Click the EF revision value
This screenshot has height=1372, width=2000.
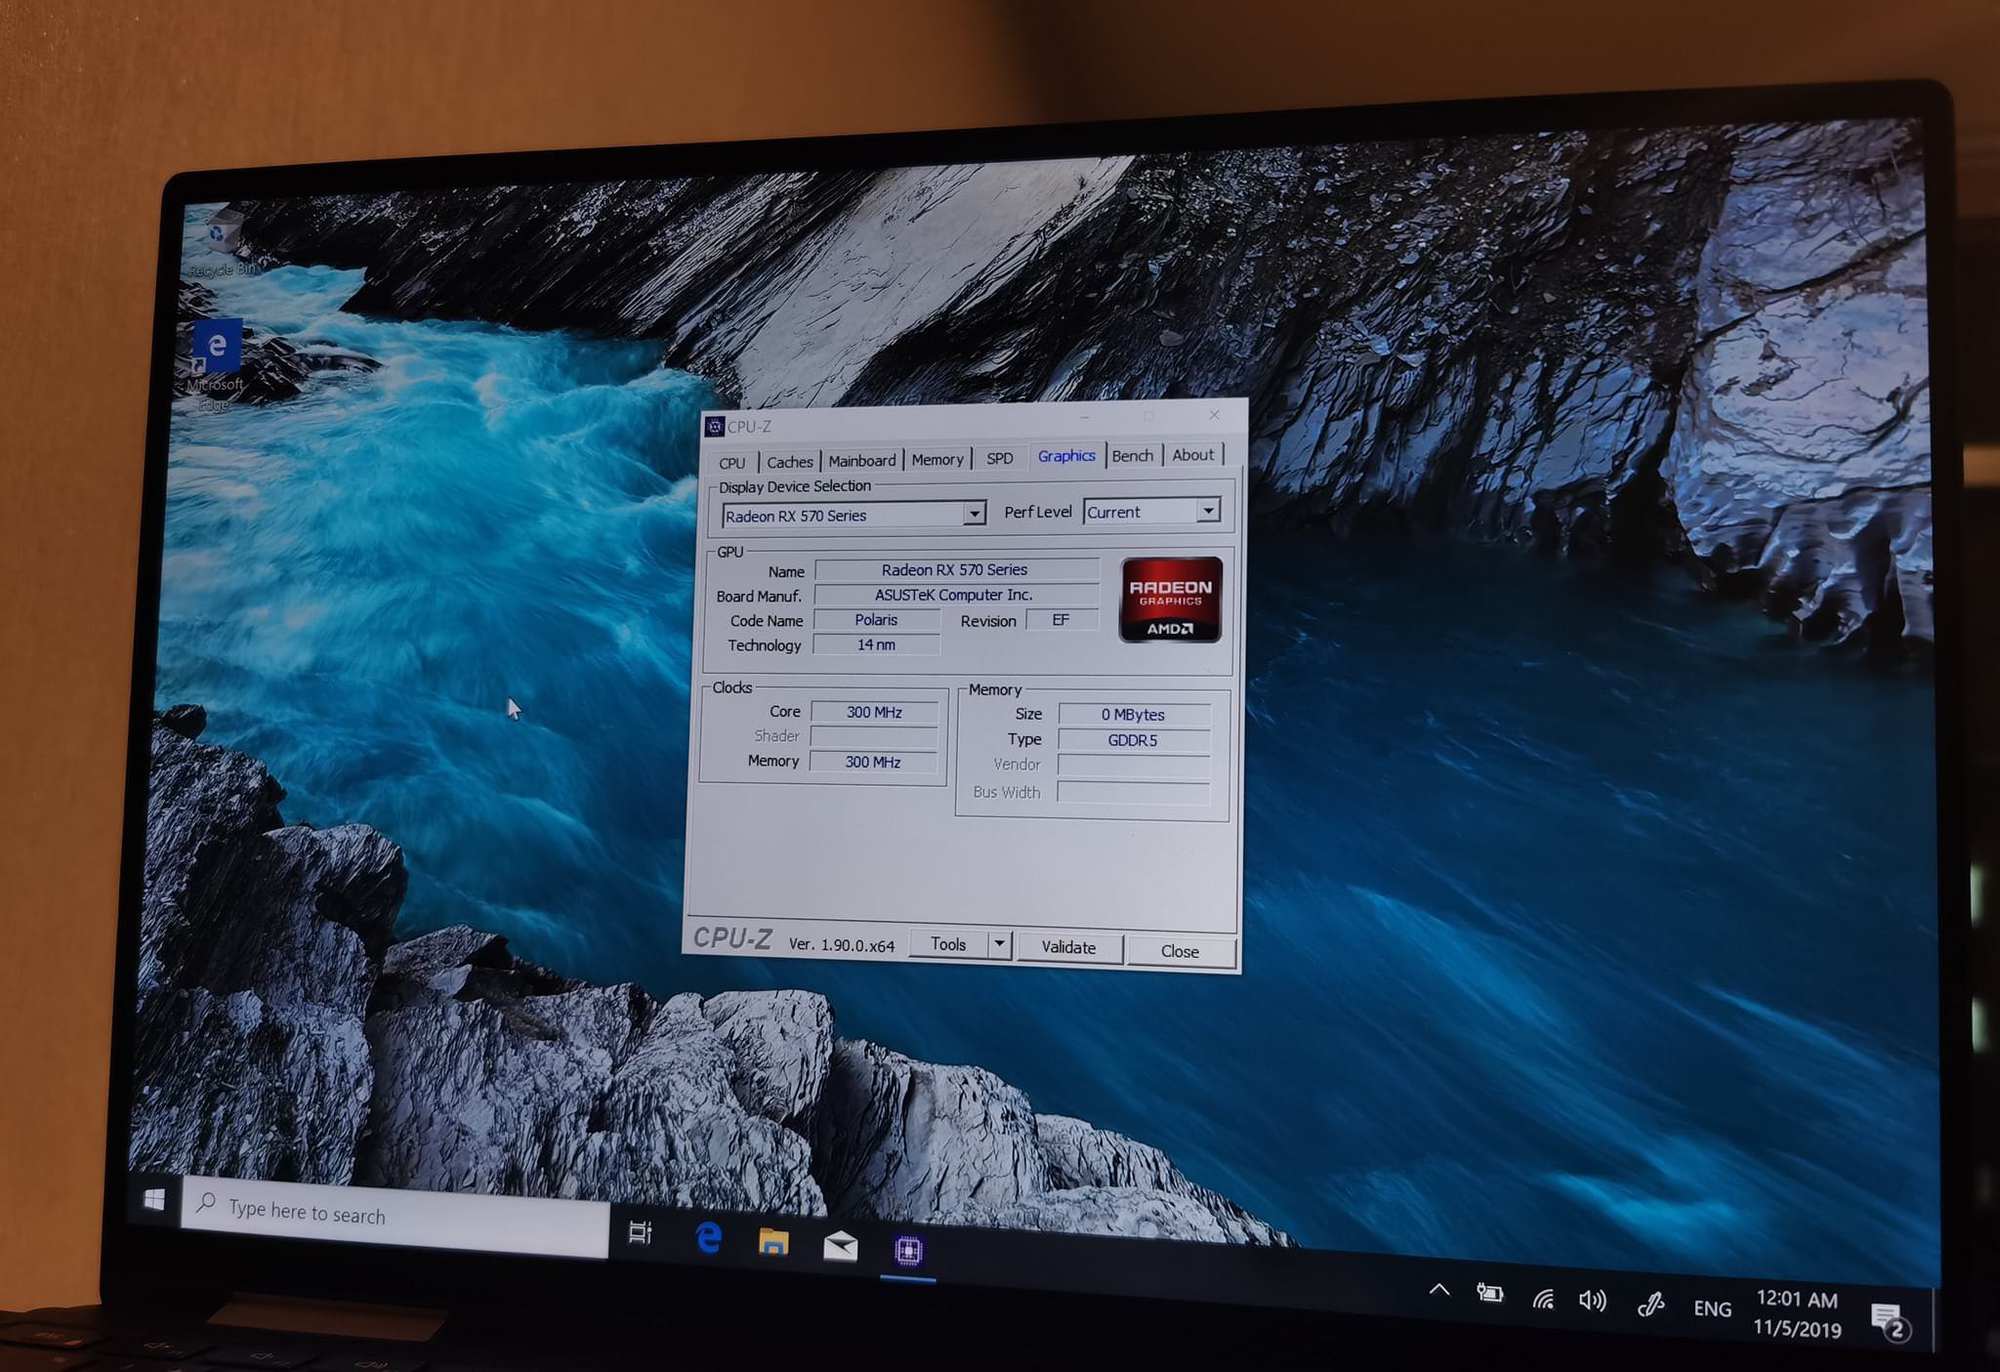pos(1061,620)
